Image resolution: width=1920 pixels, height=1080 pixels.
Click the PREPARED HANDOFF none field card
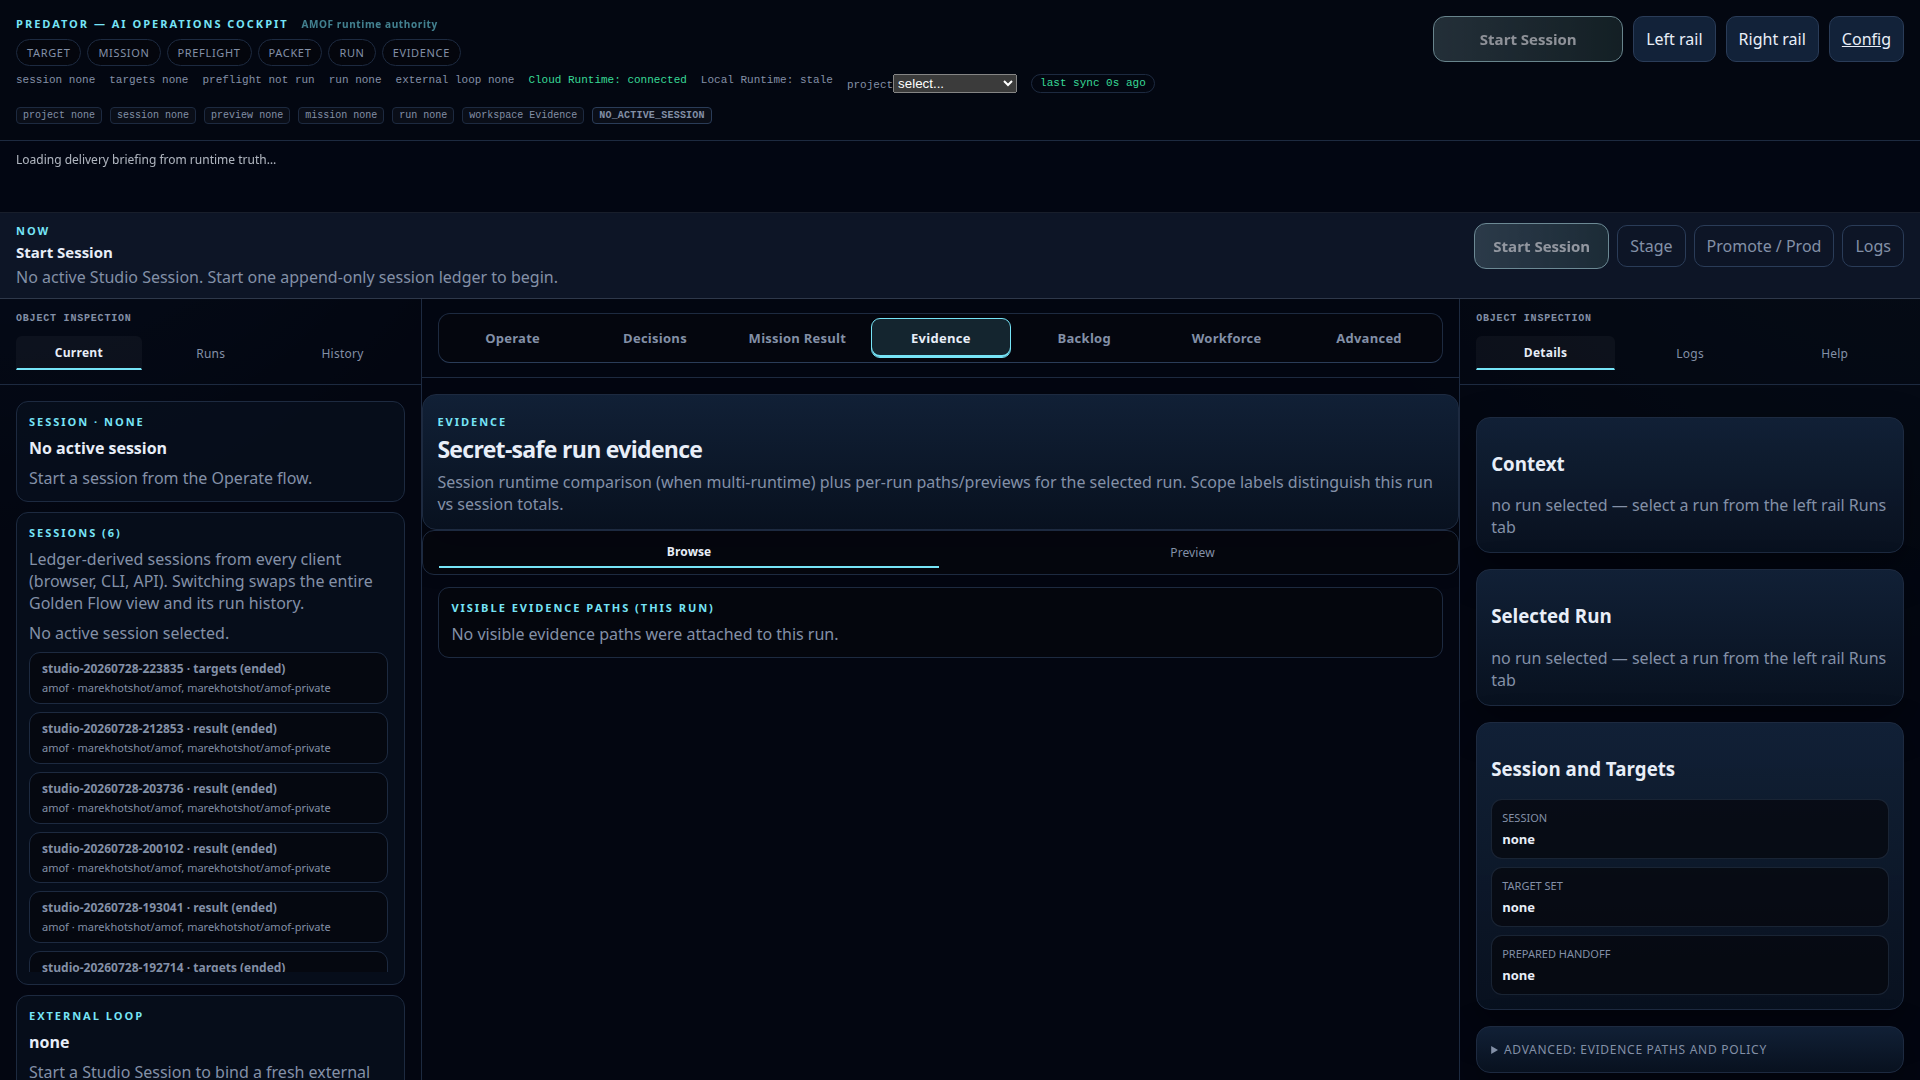click(x=1689, y=965)
